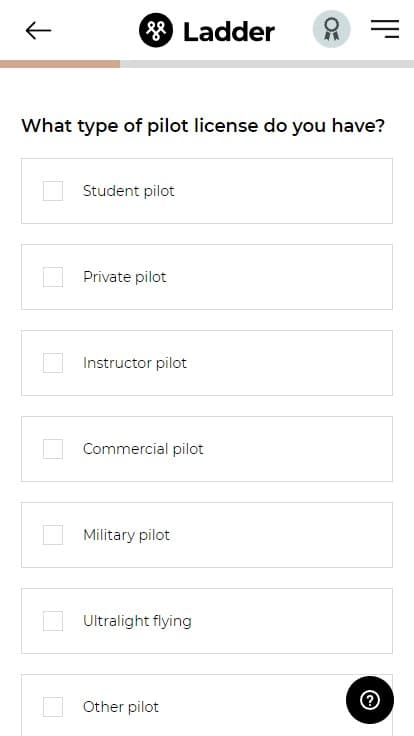Check the Student pilot checkbox
The height and width of the screenshot is (736, 414).
click(x=53, y=191)
